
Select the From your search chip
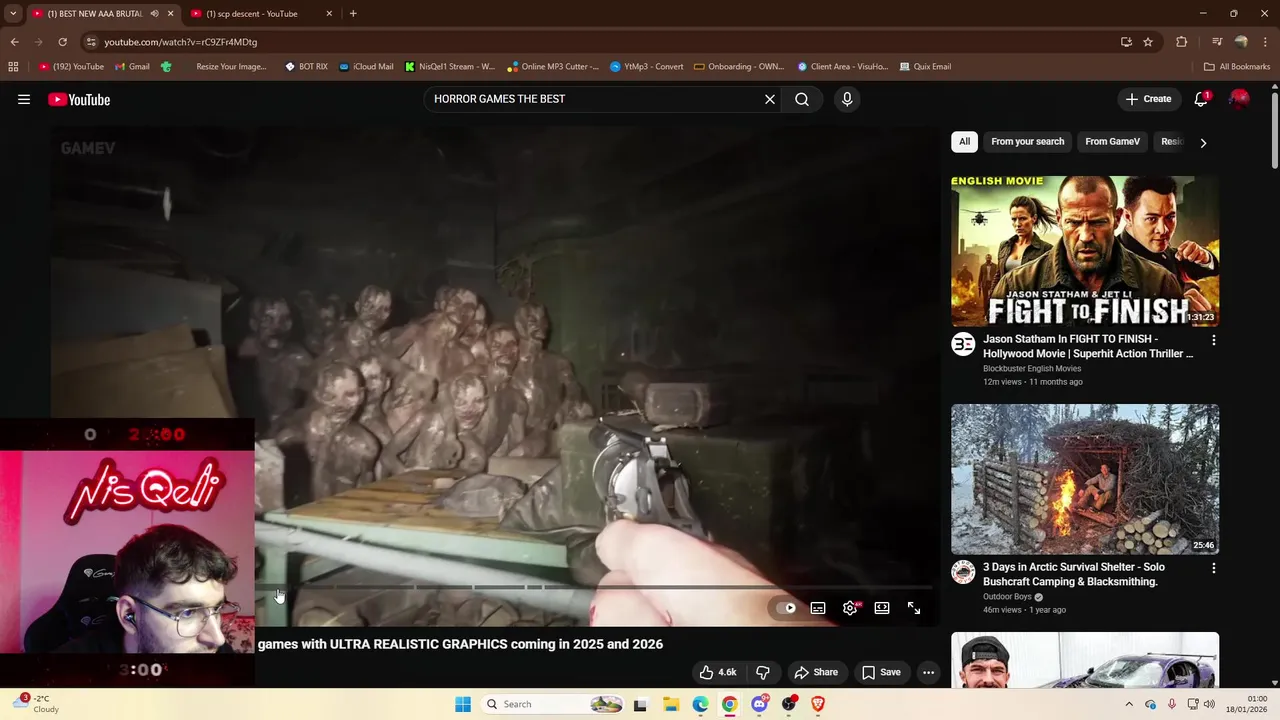click(x=1027, y=142)
